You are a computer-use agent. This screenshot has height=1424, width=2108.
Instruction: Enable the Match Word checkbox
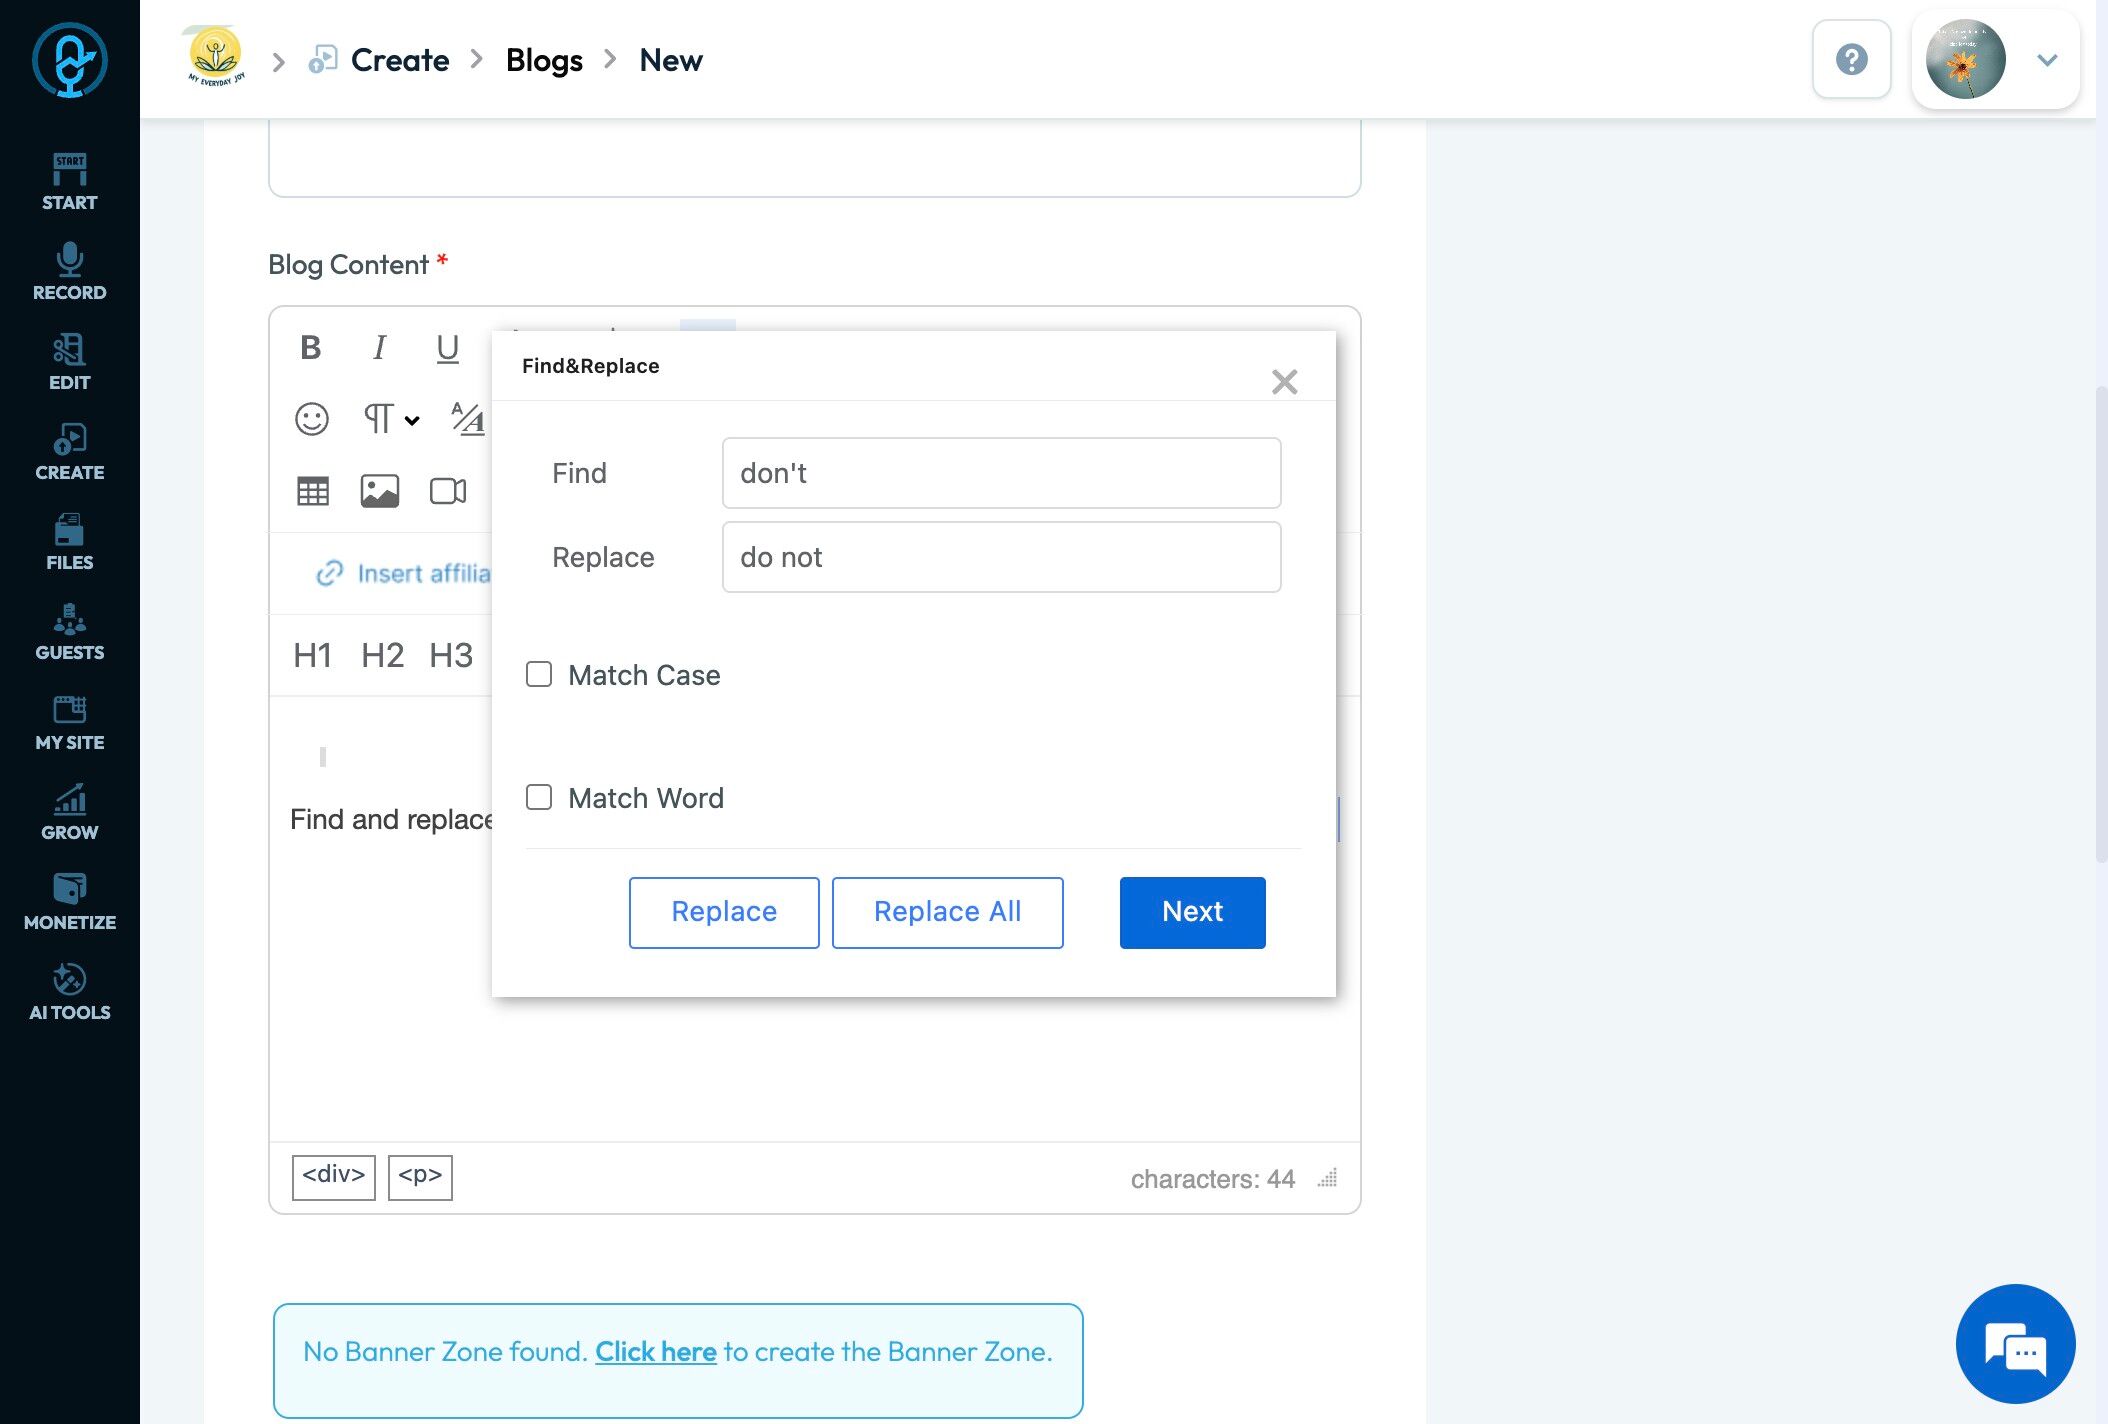pos(539,798)
